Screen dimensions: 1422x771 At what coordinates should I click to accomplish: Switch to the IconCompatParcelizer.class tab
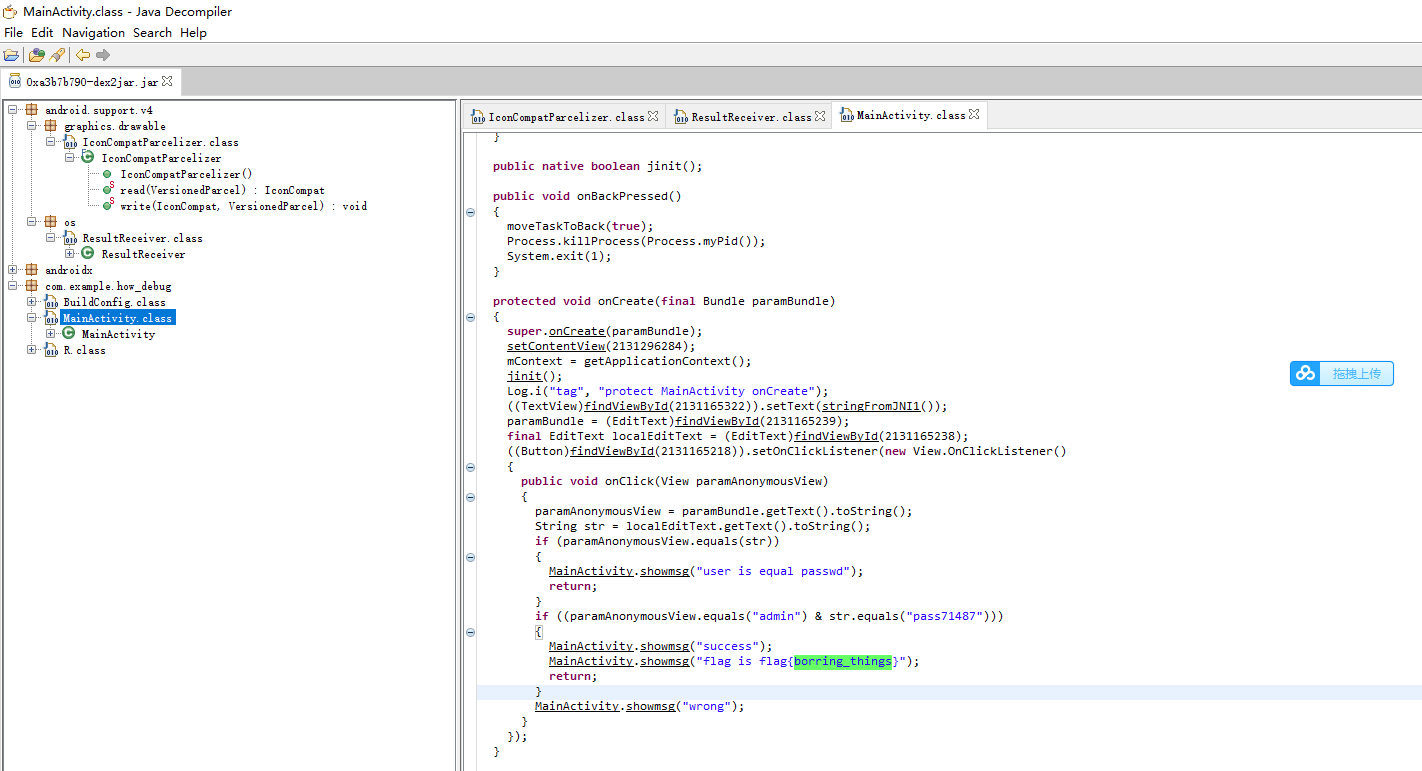click(x=566, y=117)
